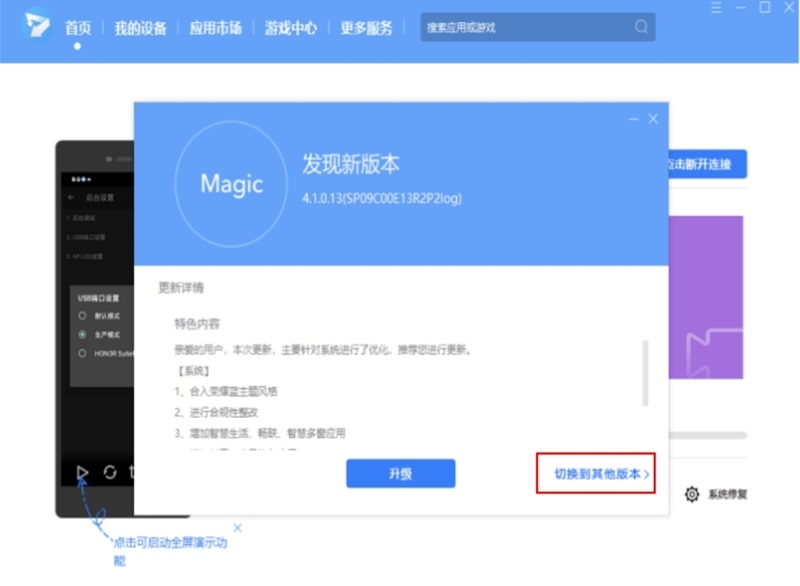This screenshot has width=800, height=586.
Task: Select 生产模式 radio button
Action: pyautogui.click(x=82, y=335)
